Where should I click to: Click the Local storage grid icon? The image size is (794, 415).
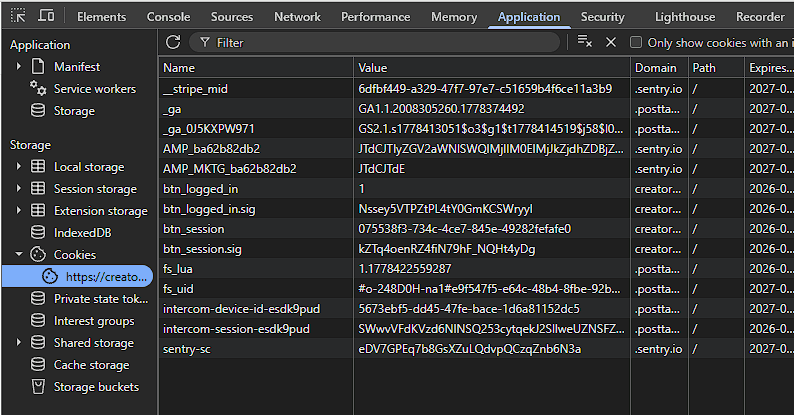pos(38,167)
